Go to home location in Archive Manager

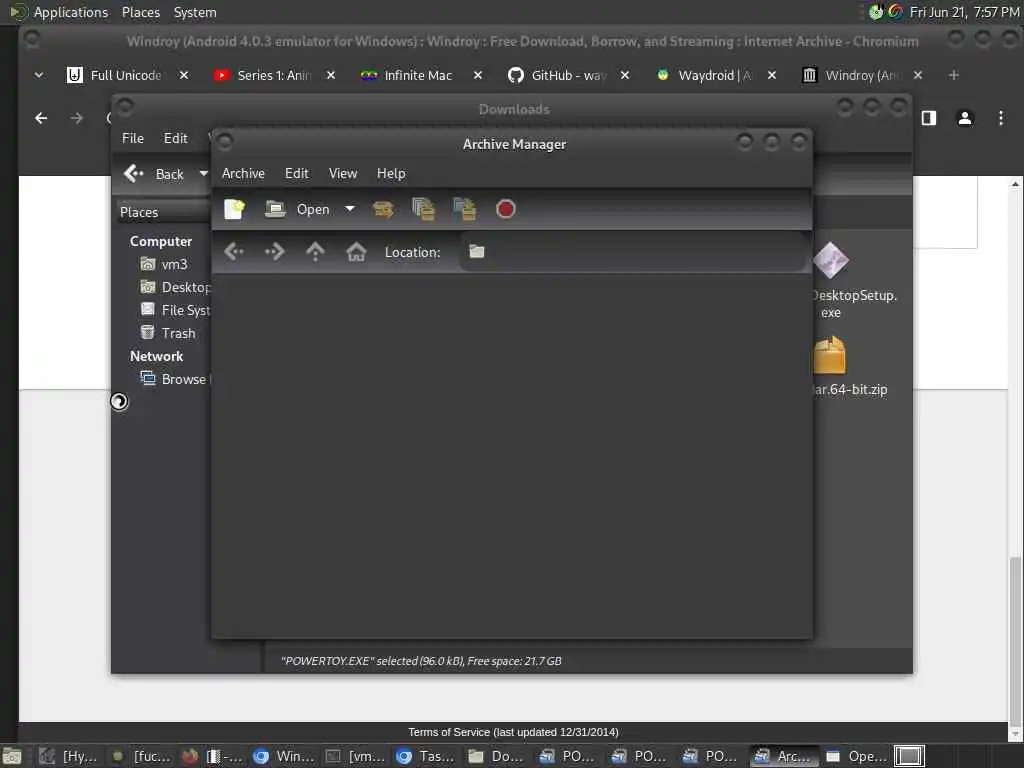(356, 251)
